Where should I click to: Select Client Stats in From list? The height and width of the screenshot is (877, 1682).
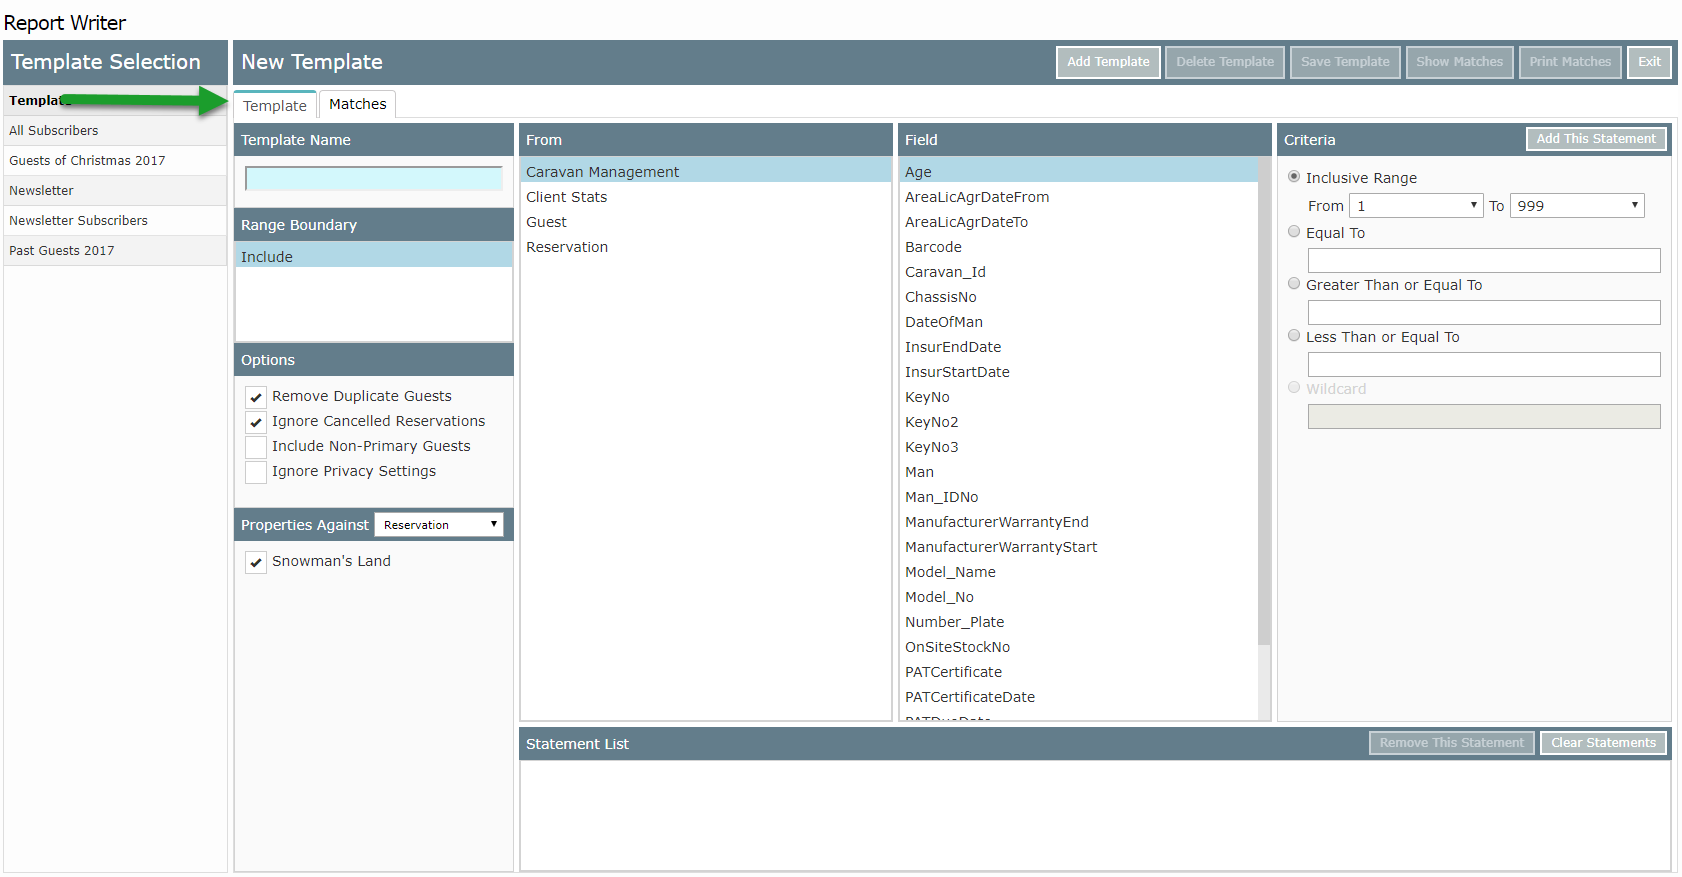[x=706, y=197]
